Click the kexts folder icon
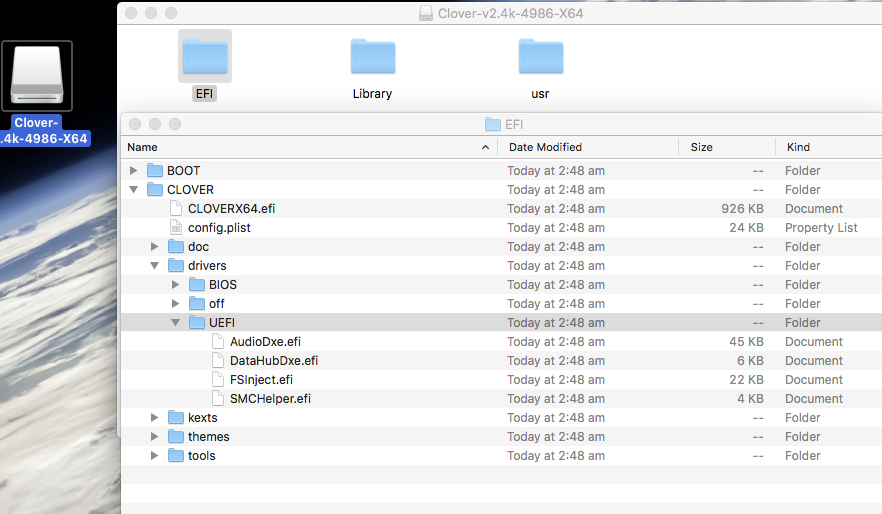This screenshot has height=514, width=882. pyautogui.click(x=176, y=417)
